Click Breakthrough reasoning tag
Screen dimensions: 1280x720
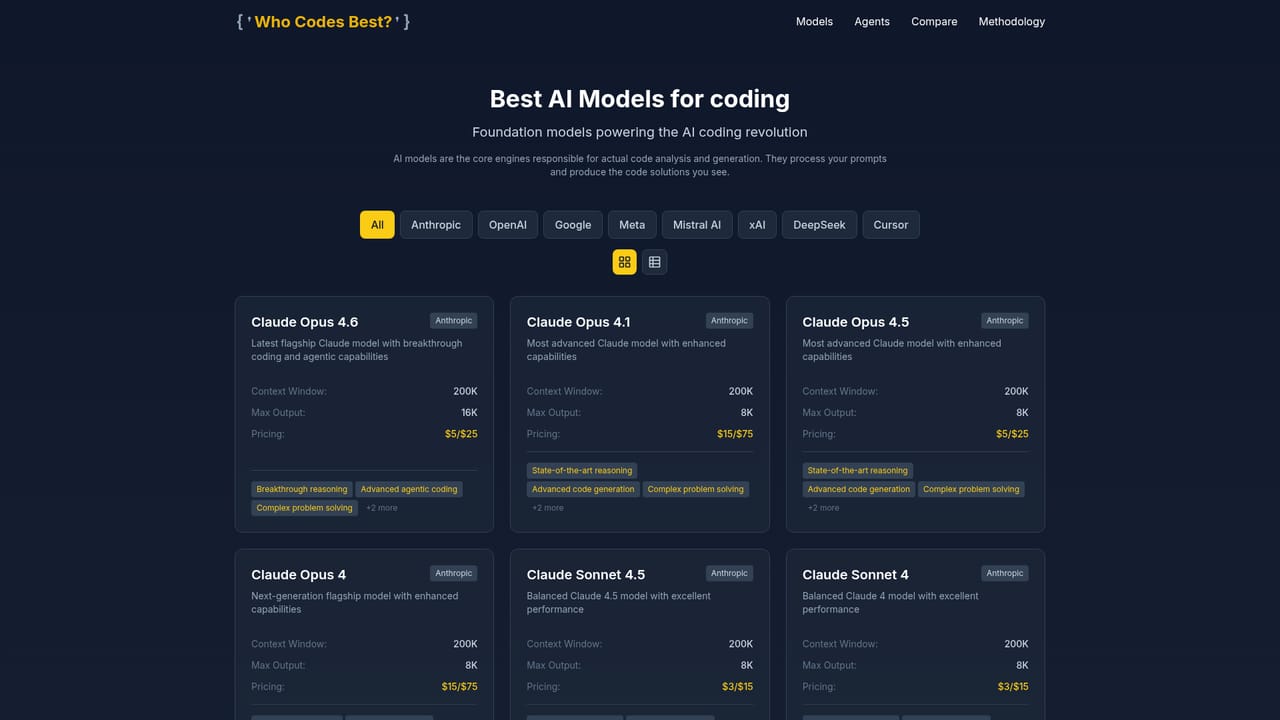[x=302, y=490]
